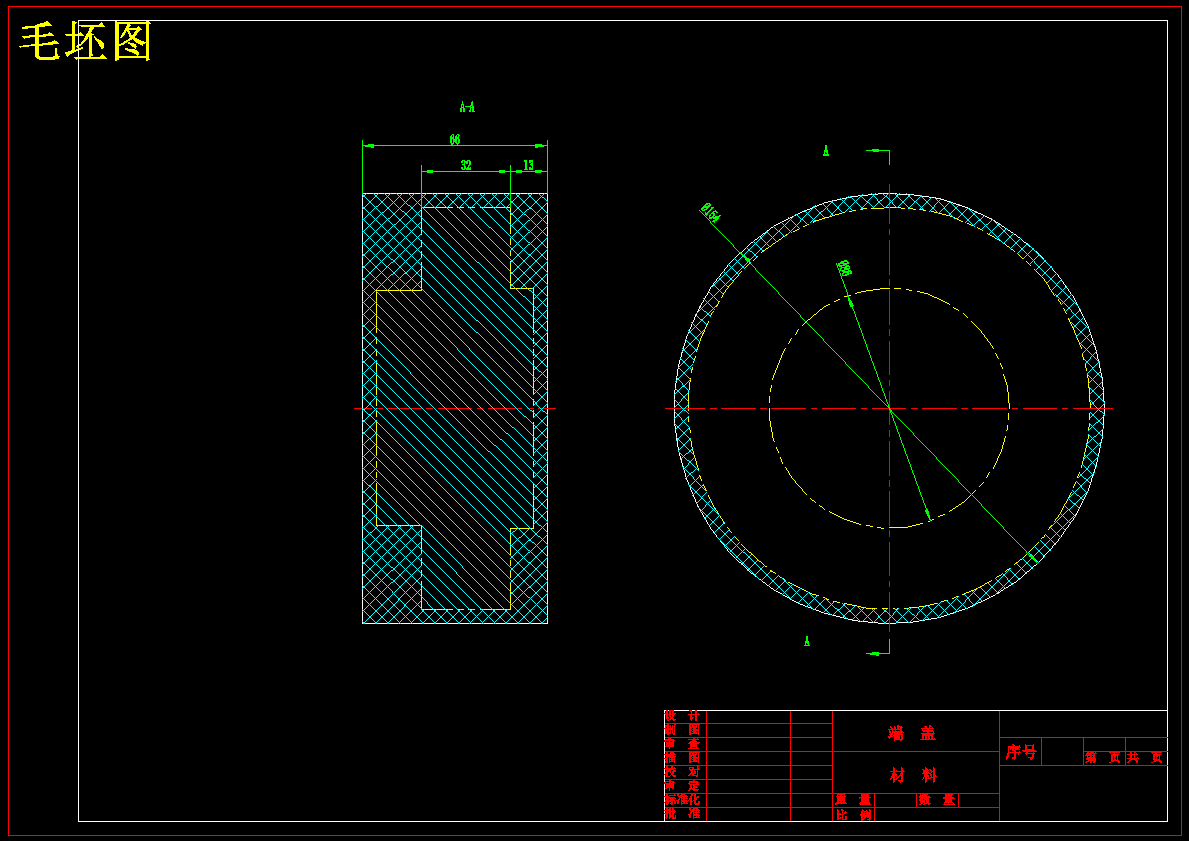Select the 重量 label

pos(853,800)
